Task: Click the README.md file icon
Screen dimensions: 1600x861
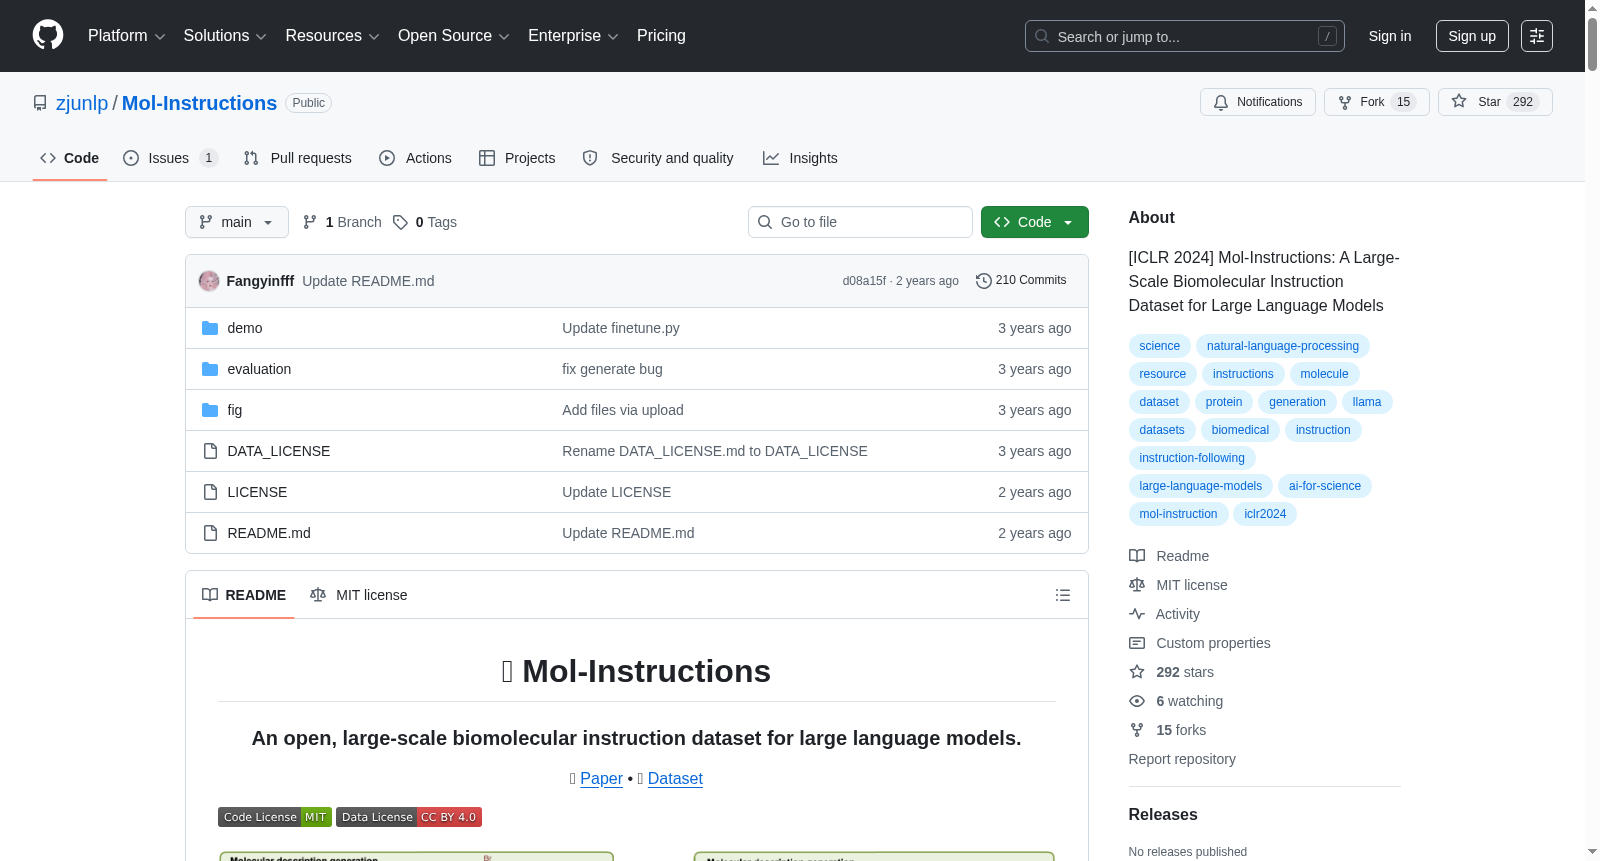Action: 210,533
